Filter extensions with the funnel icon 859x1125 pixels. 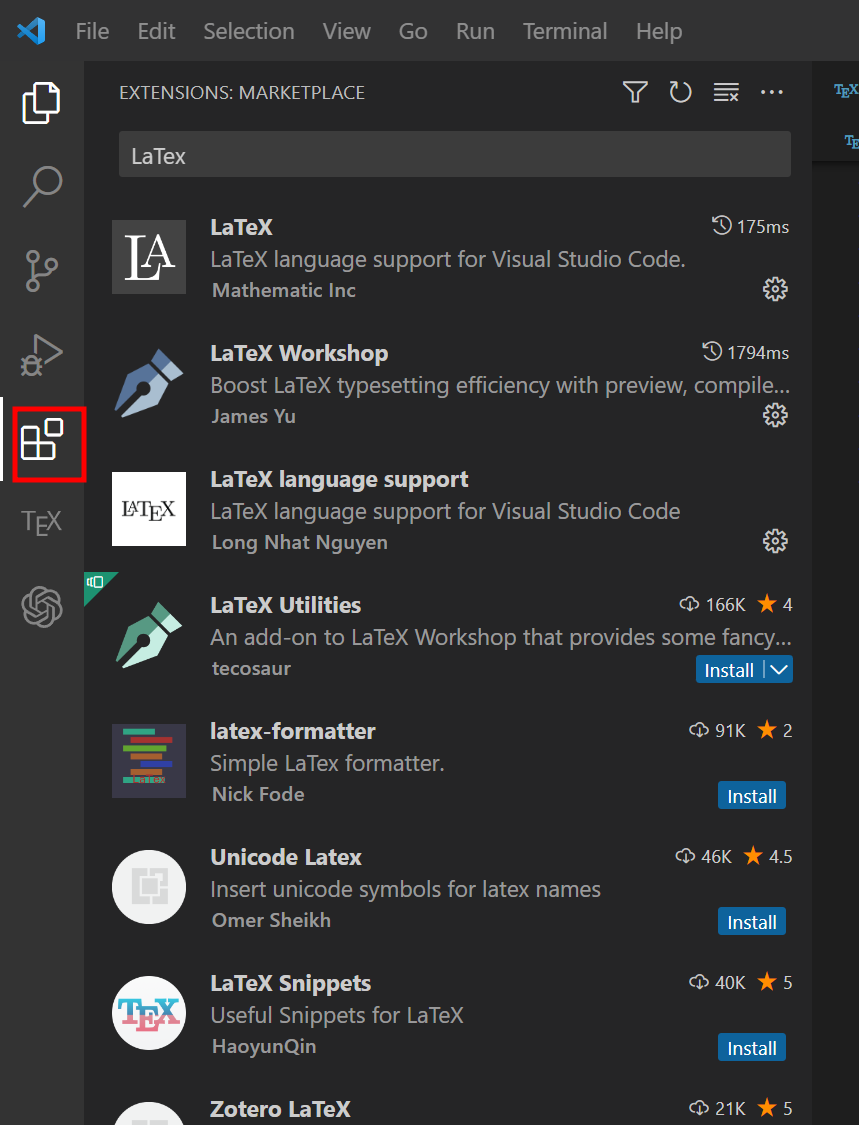pos(635,92)
